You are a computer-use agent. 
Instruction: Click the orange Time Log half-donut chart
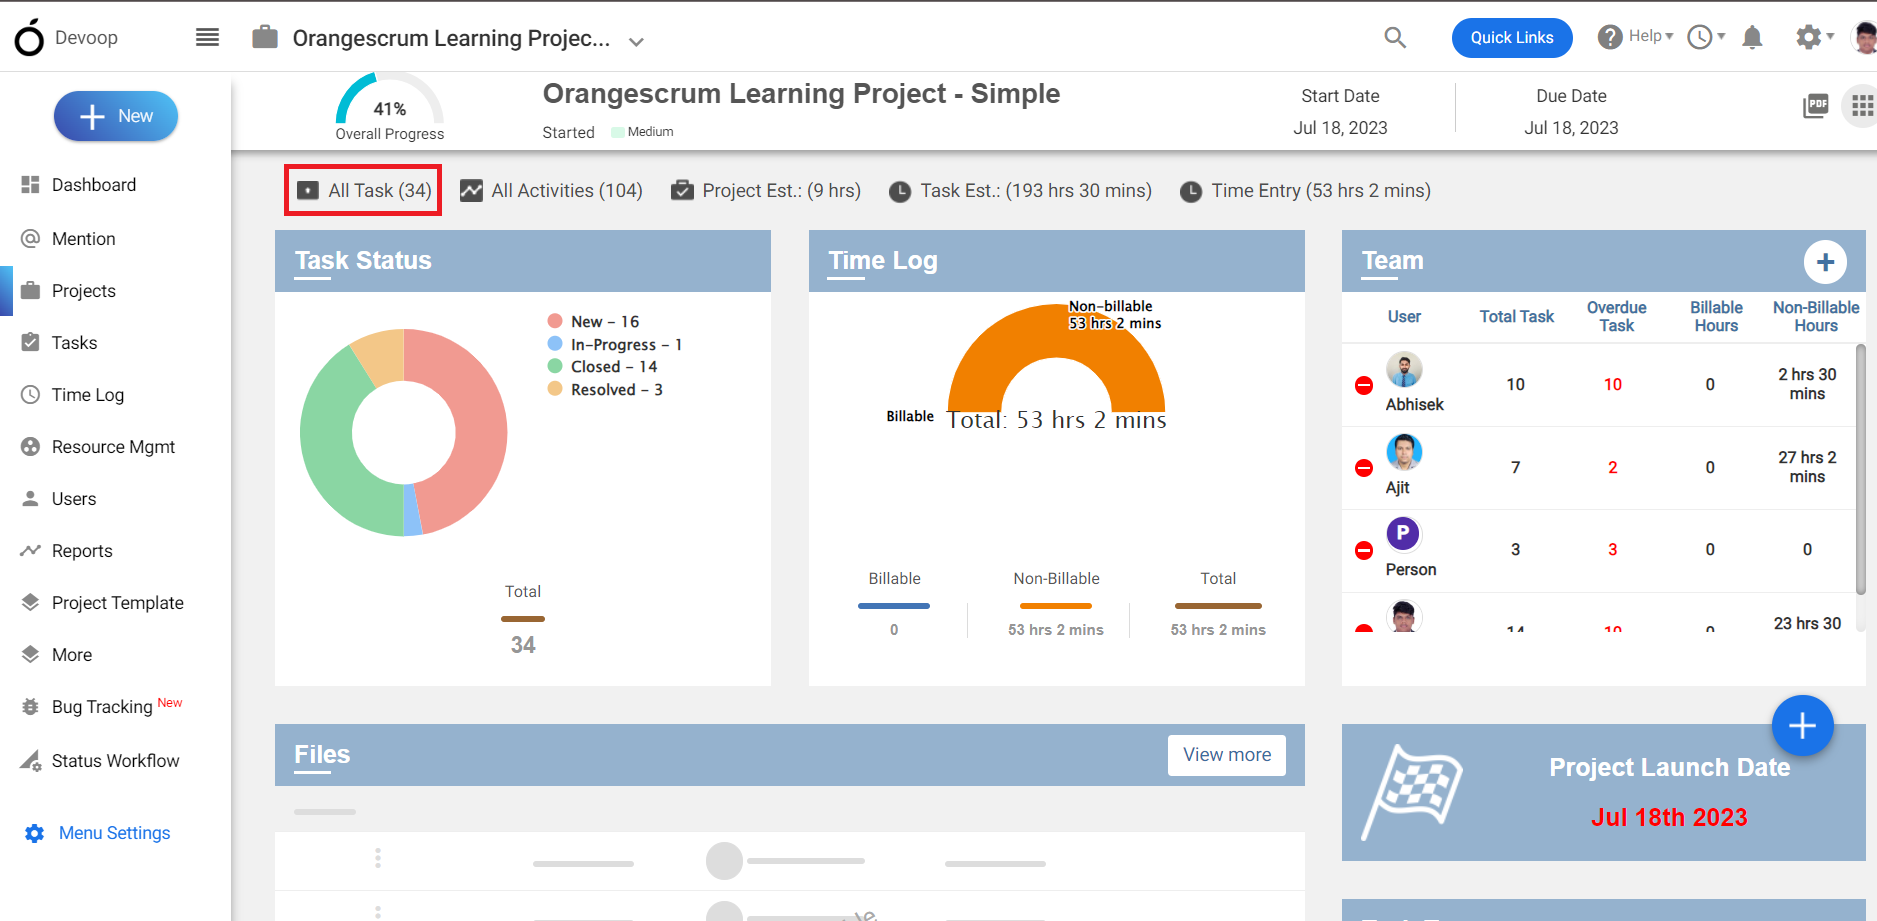click(x=1056, y=358)
